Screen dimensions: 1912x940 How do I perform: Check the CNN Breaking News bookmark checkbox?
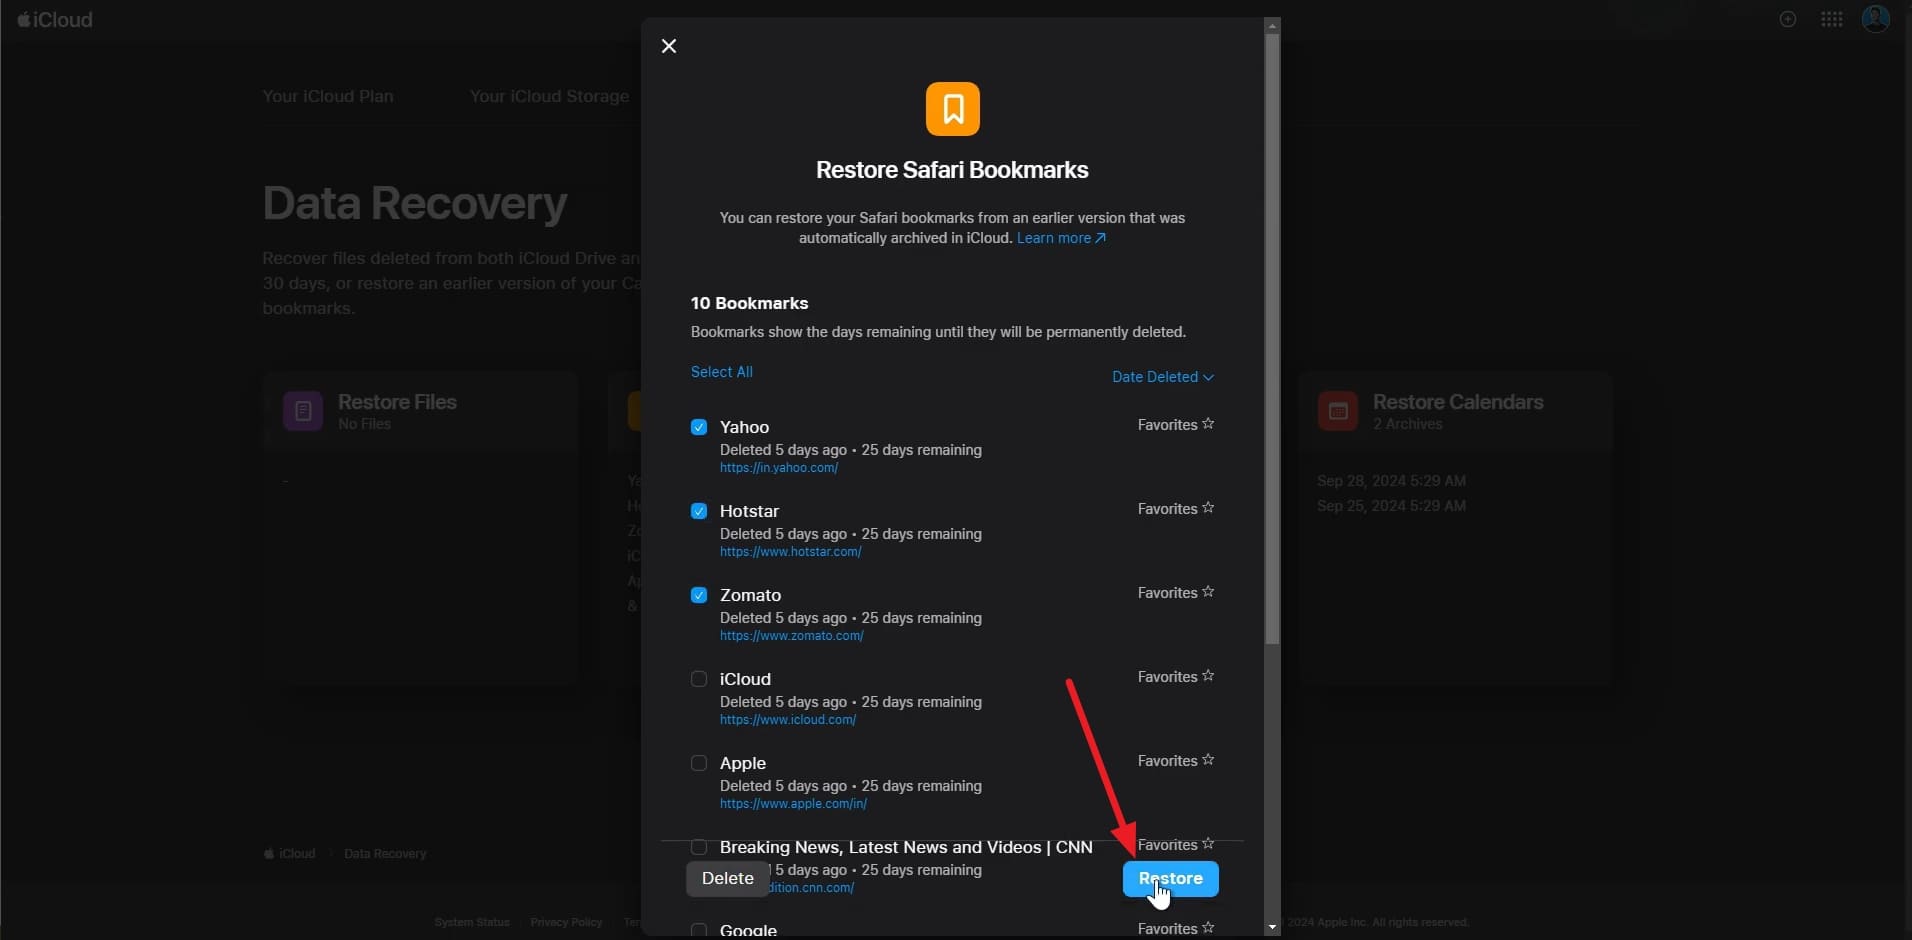pyautogui.click(x=699, y=847)
